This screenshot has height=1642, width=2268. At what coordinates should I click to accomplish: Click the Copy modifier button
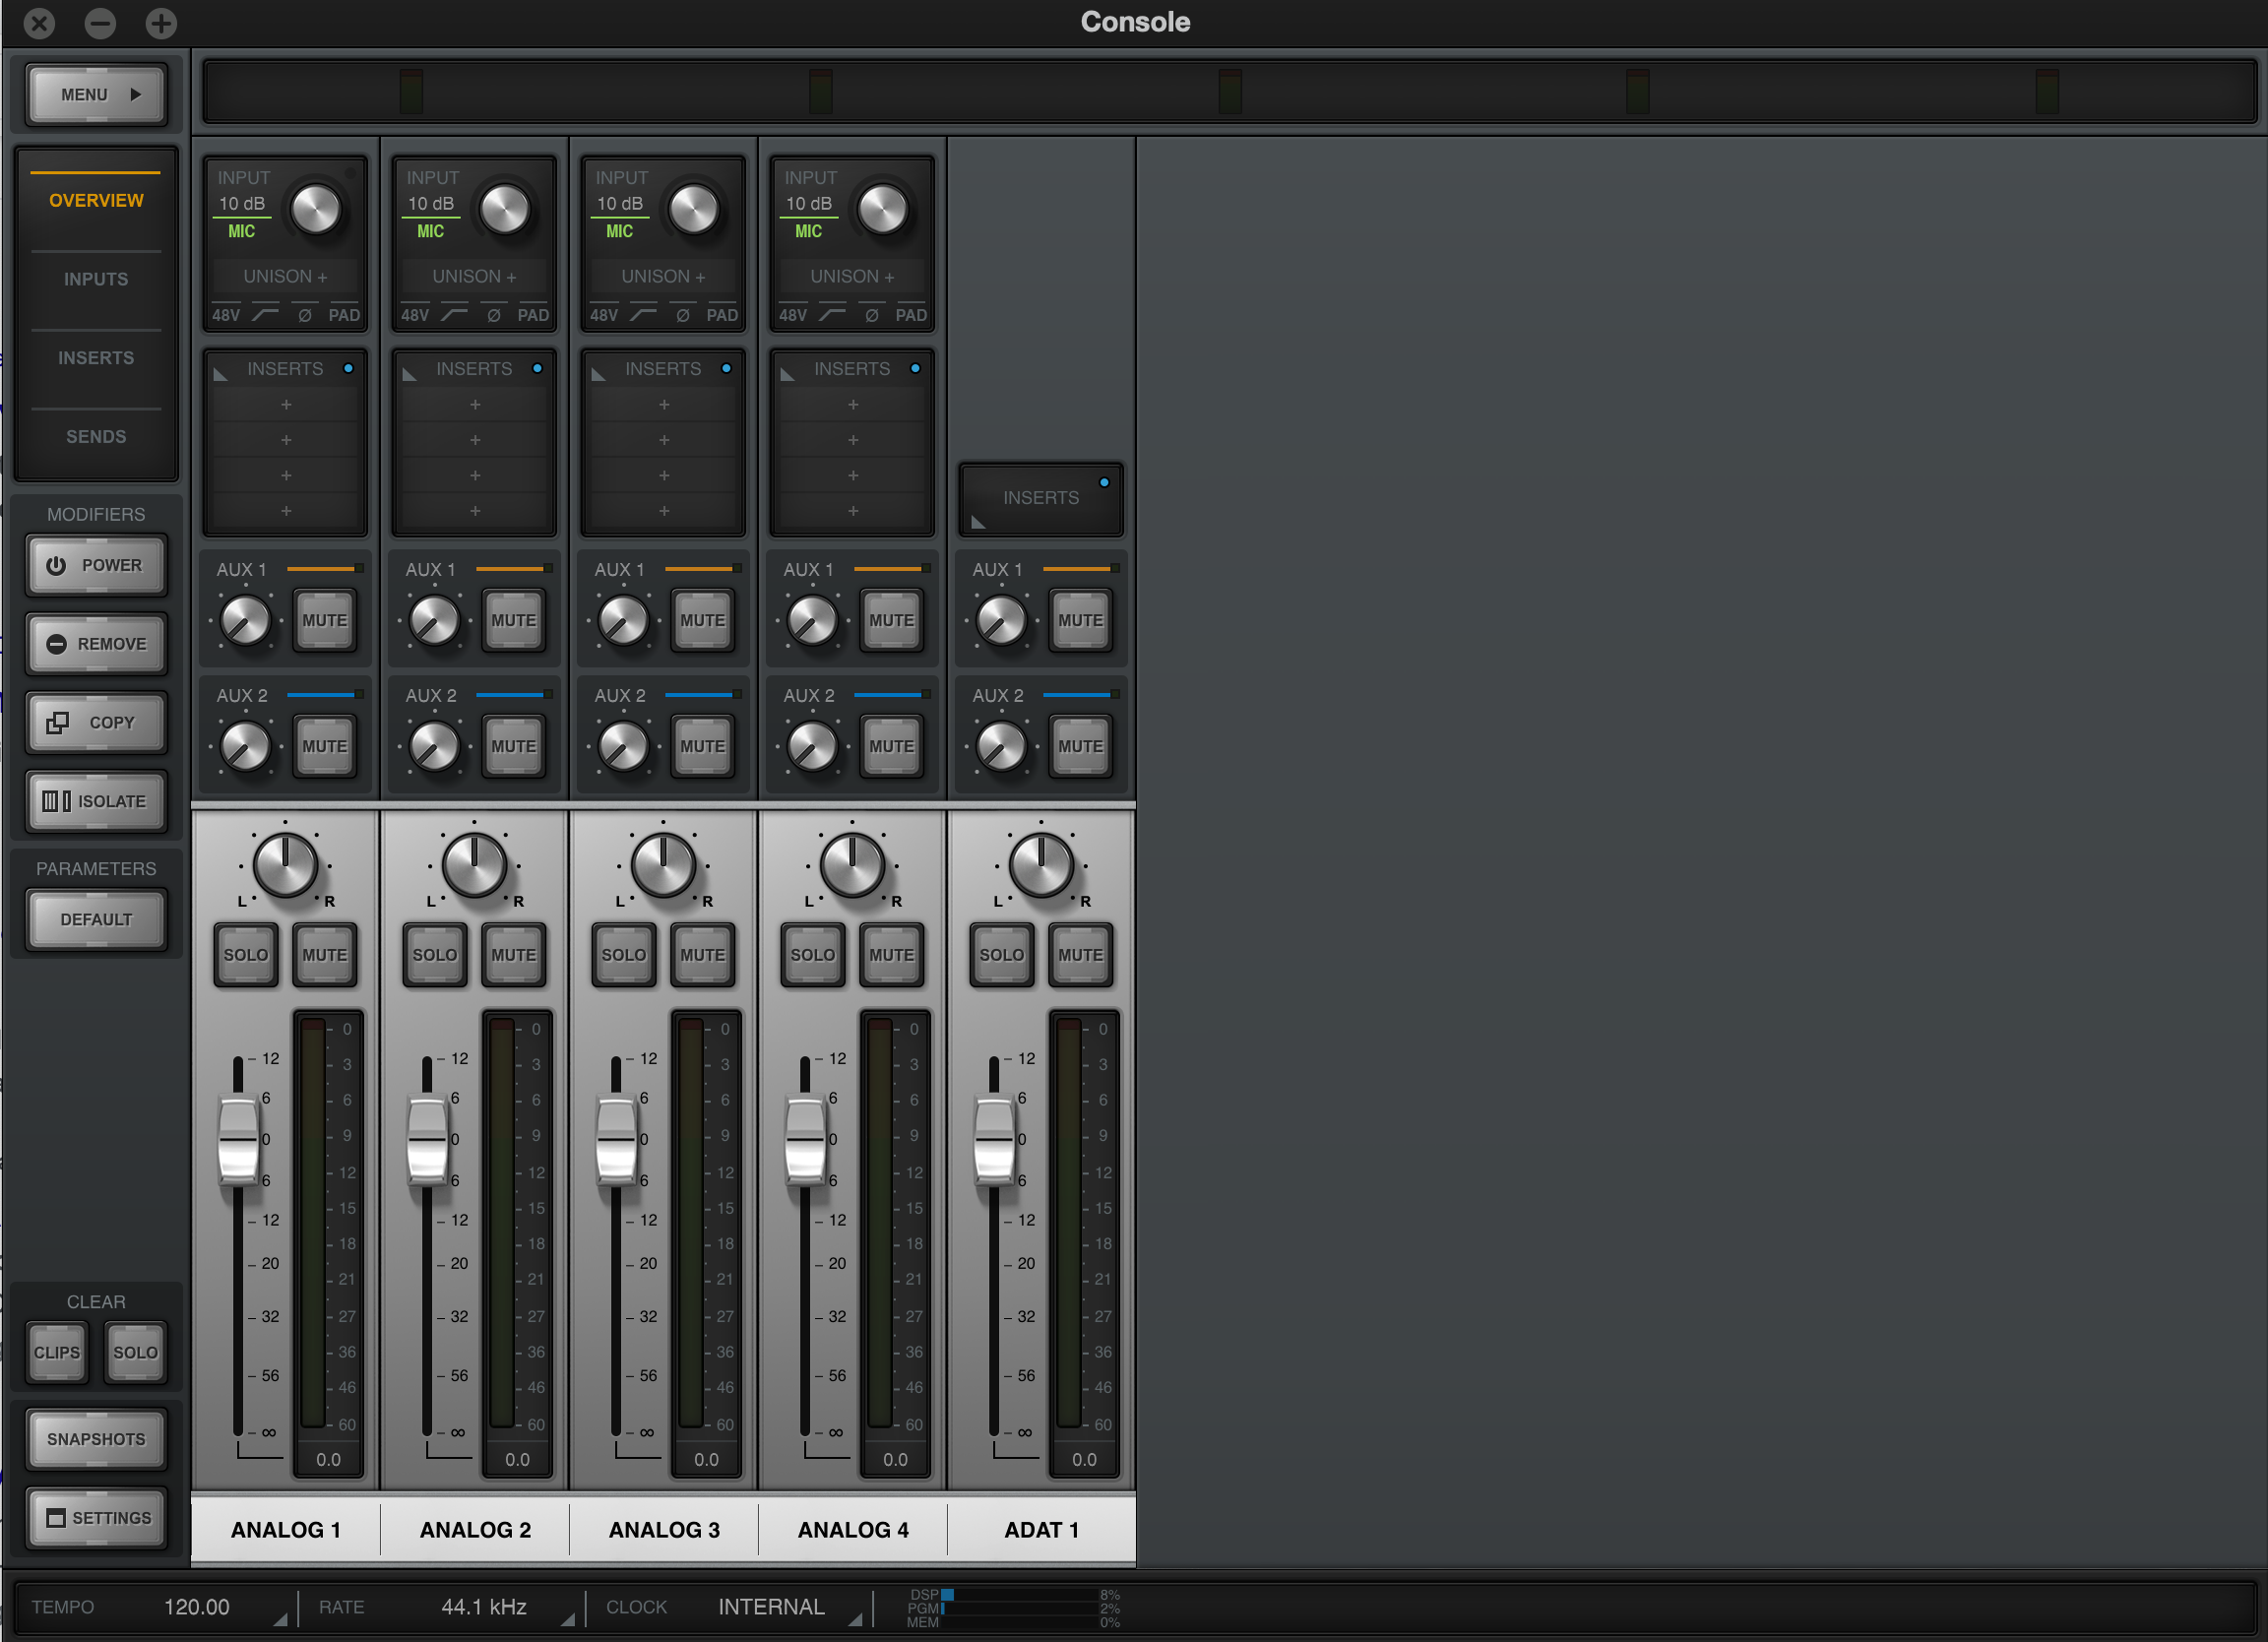point(96,722)
